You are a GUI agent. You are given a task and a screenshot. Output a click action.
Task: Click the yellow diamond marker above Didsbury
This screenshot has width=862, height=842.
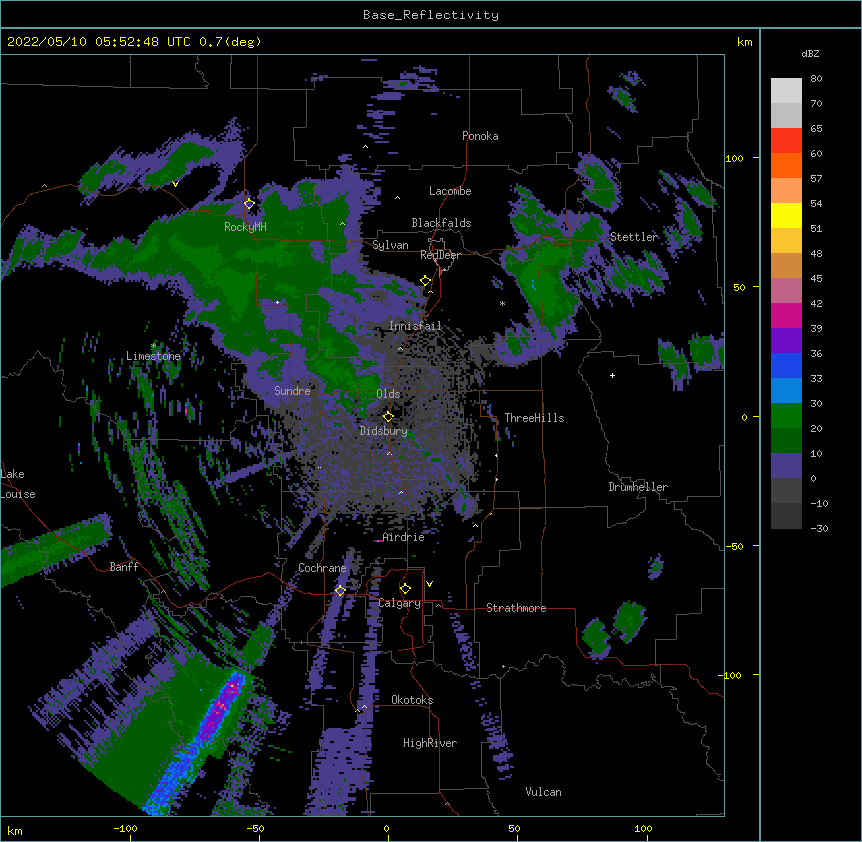coord(388,416)
